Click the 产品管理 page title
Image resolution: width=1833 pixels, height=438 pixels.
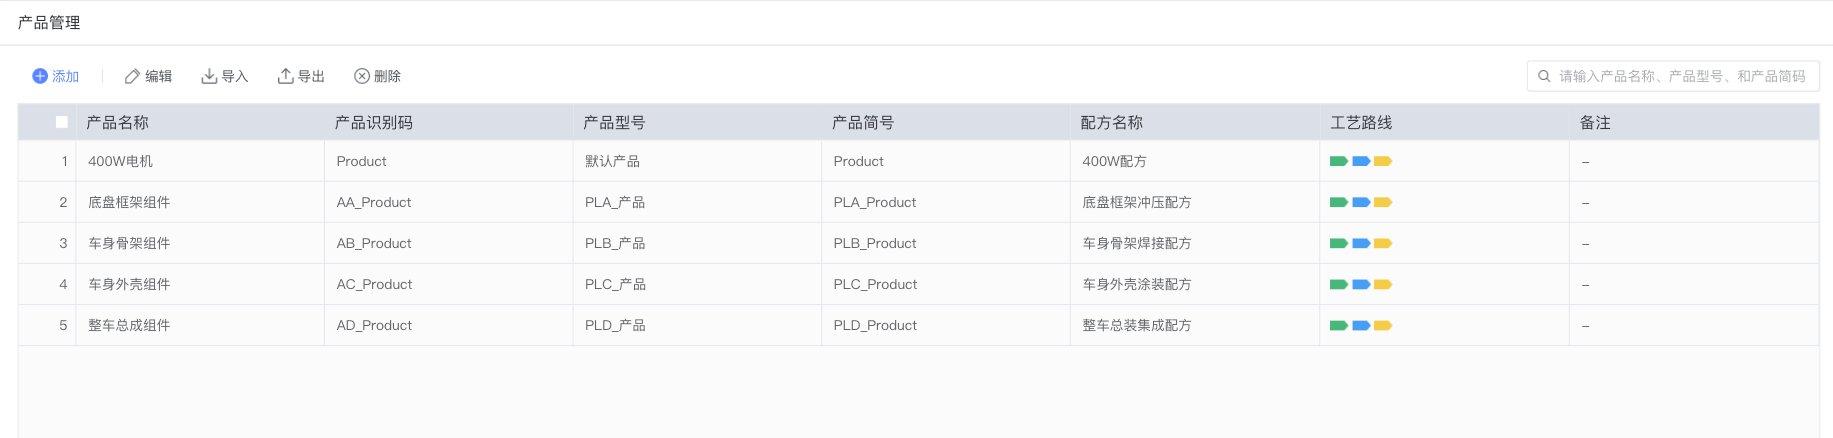(49, 22)
